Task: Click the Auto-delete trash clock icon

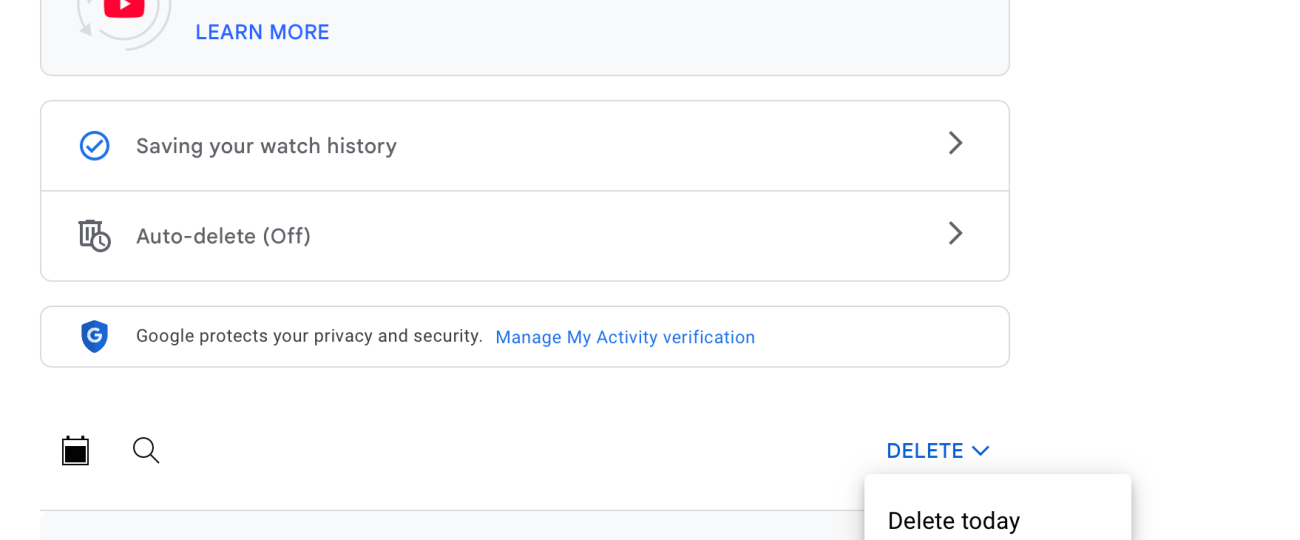Action: [x=94, y=236]
